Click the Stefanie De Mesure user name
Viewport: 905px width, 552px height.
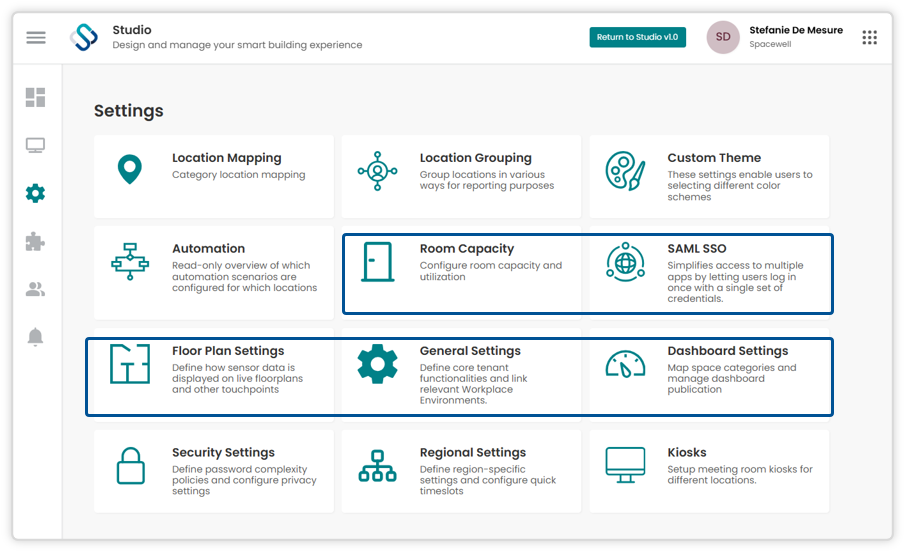(x=796, y=30)
